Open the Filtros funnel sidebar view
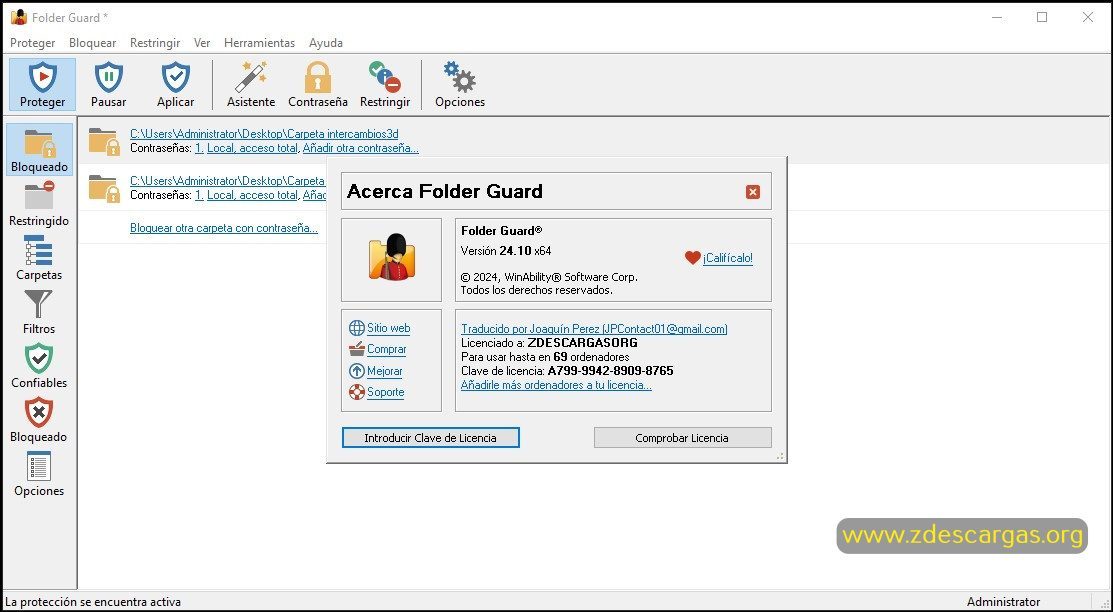This screenshot has height=612, width=1113. coord(39,312)
